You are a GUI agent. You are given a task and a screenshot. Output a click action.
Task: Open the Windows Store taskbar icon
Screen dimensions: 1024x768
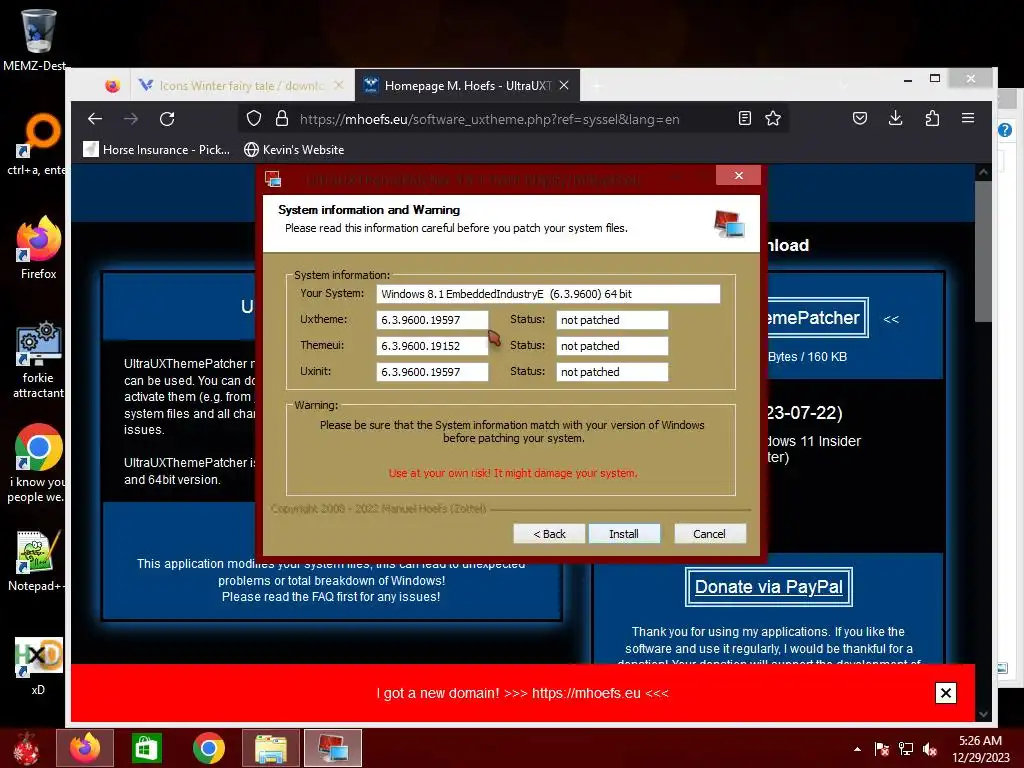[146, 748]
